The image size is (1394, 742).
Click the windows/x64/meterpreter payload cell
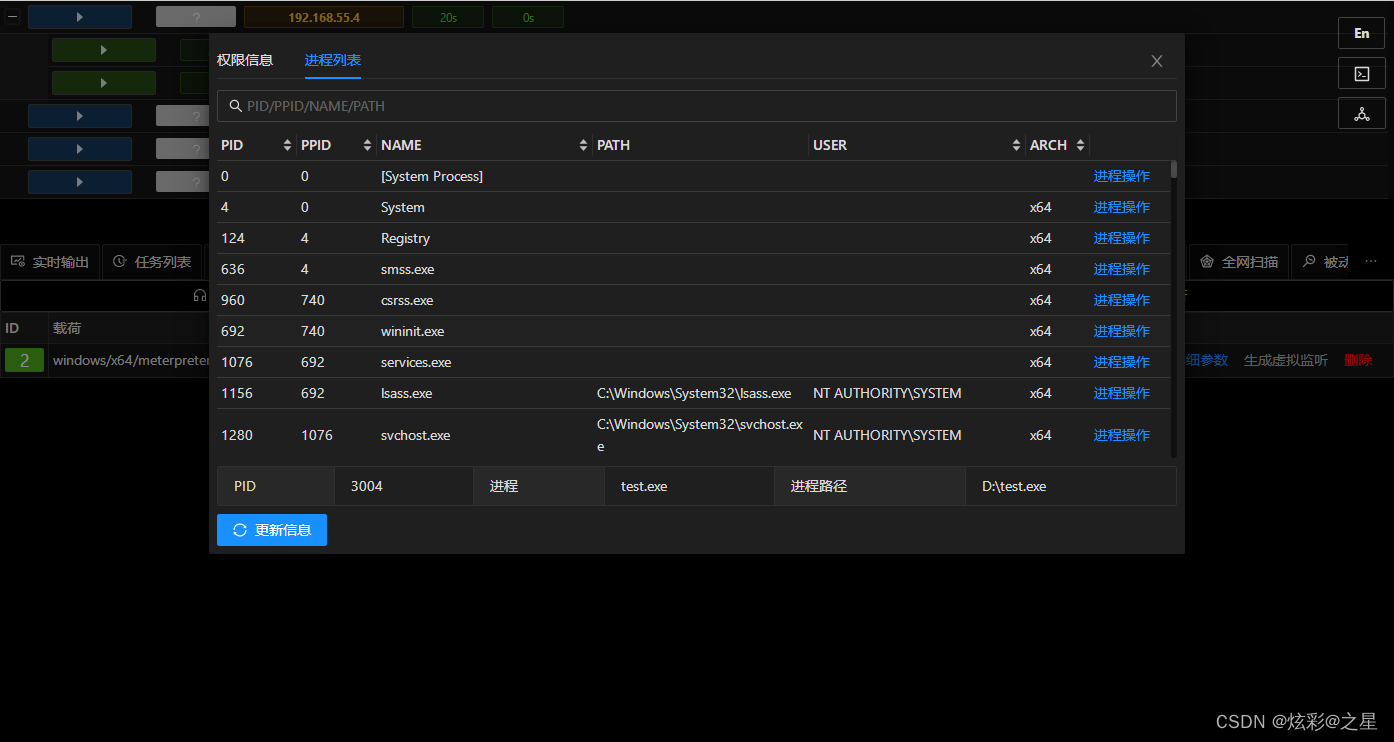pos(131,360)
